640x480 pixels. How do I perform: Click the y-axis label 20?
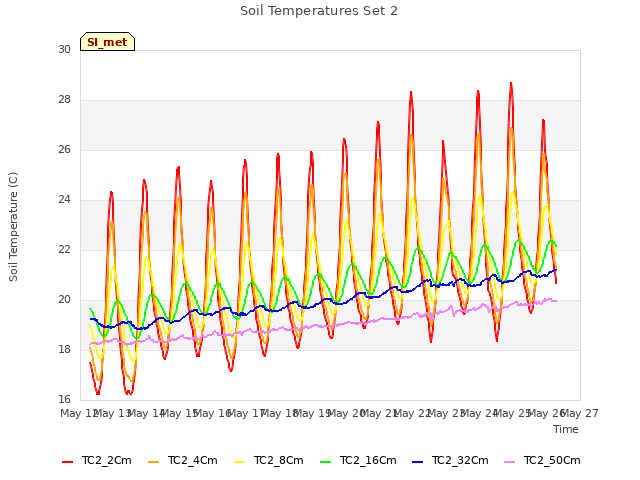coord(64,300)
